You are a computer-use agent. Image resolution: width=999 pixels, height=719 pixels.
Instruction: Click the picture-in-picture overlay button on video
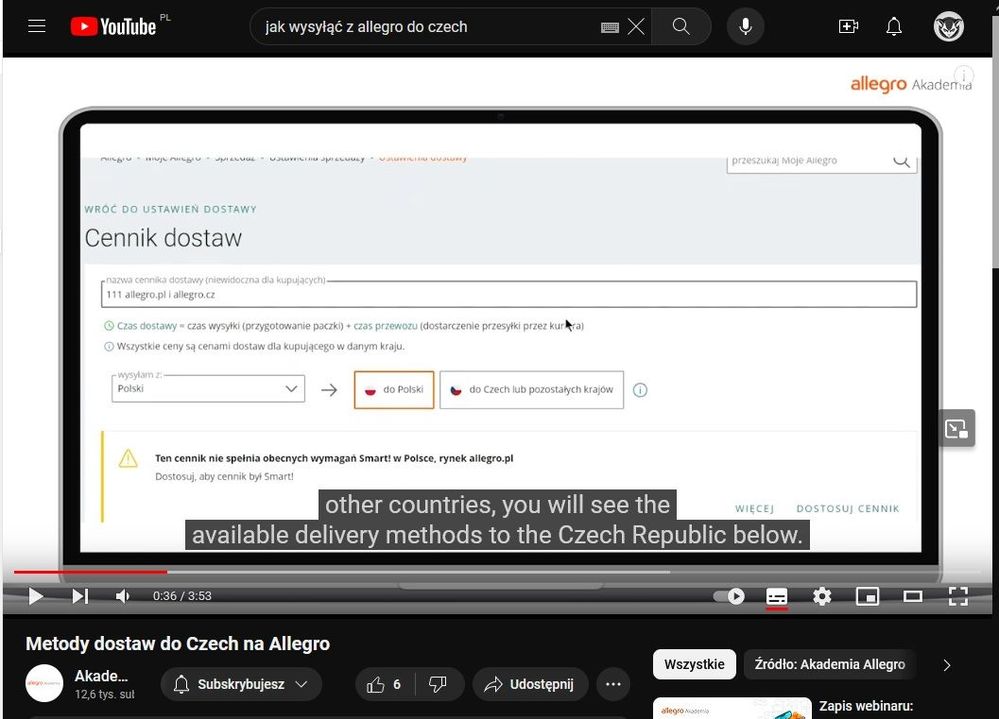point(956,429)
